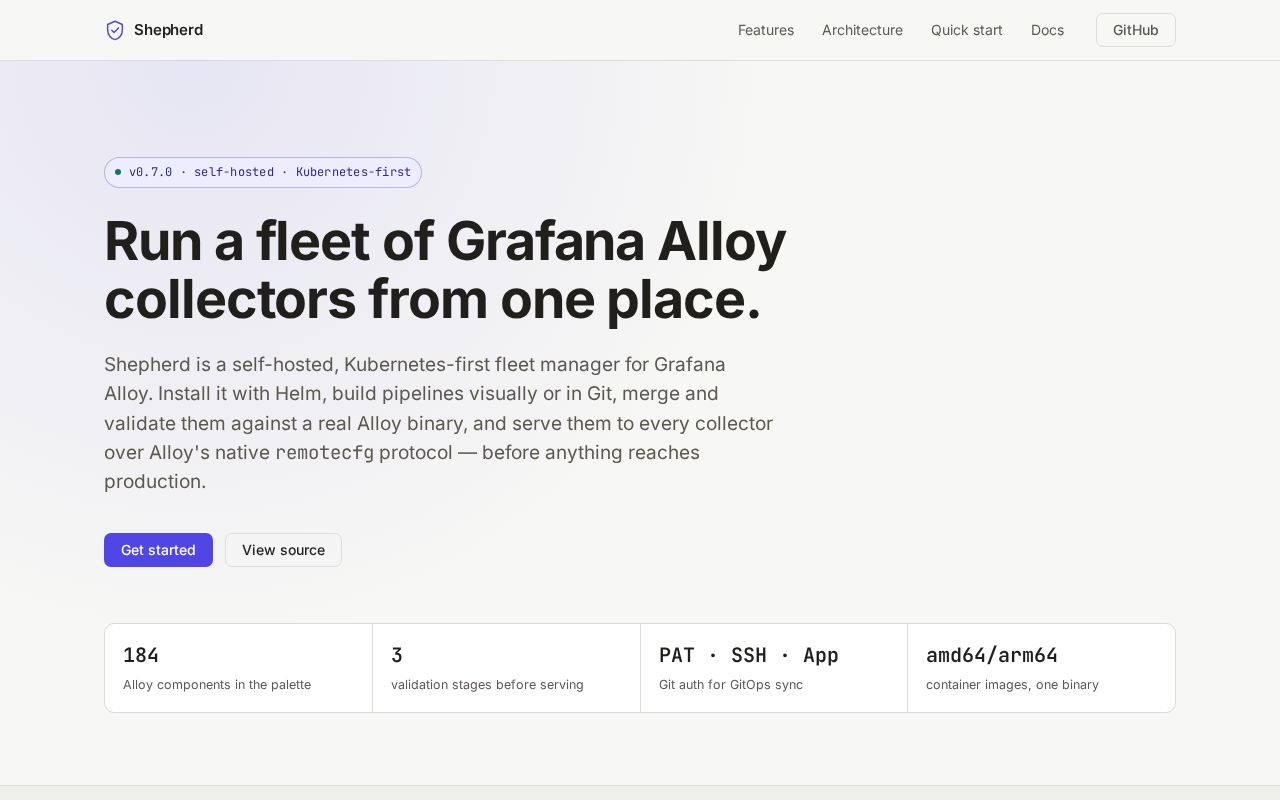Click 'validation stages before serving' label
This screenshot has height=800, width=1280.
pos(487,685)
